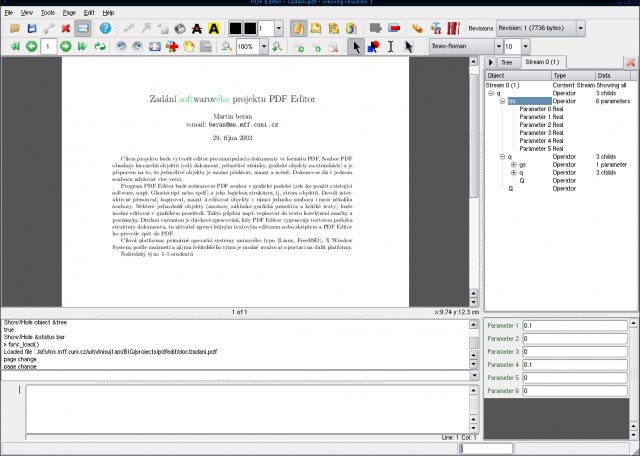This screenshot has height=456, width=640.
Task: Click the wrench tools icon
Action: pos(49,29)
